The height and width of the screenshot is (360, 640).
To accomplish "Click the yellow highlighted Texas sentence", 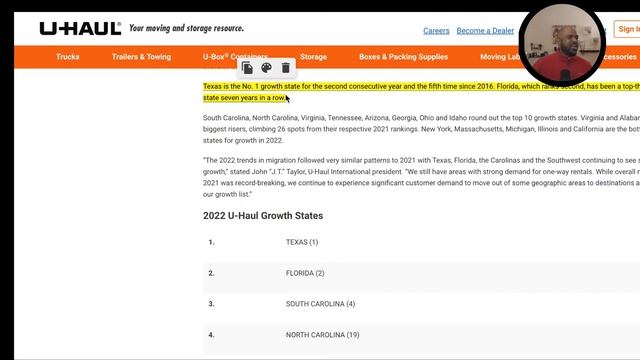I will click(421, 92).
